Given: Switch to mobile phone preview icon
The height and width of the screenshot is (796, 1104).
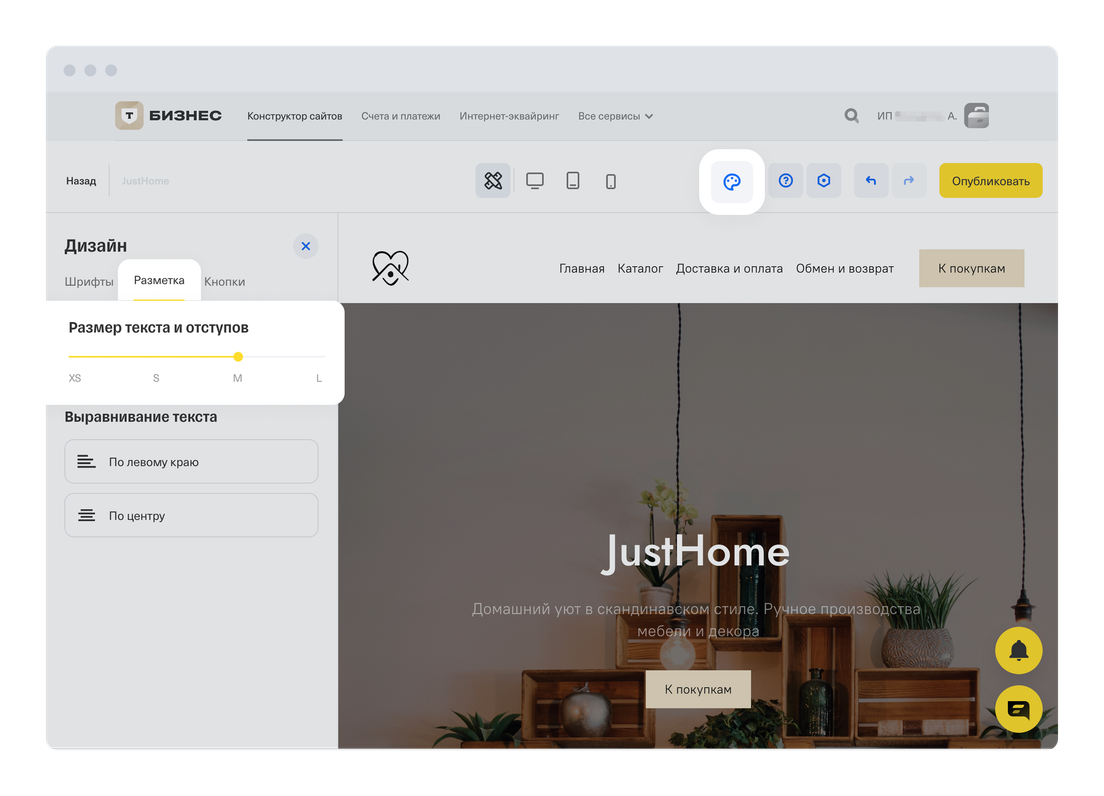Looking at the screenshot, I should tap(610, 182).
